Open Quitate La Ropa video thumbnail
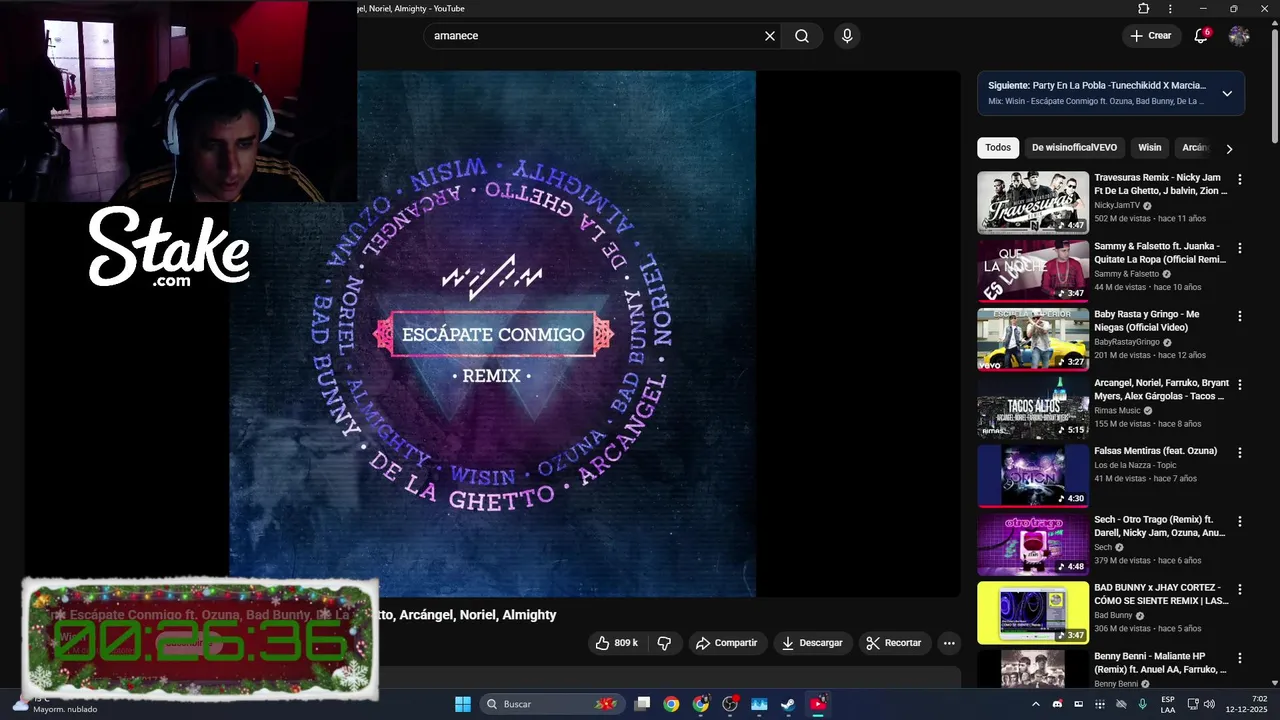This screenshot has height=720, width=1280. (x=1033, y=271)
